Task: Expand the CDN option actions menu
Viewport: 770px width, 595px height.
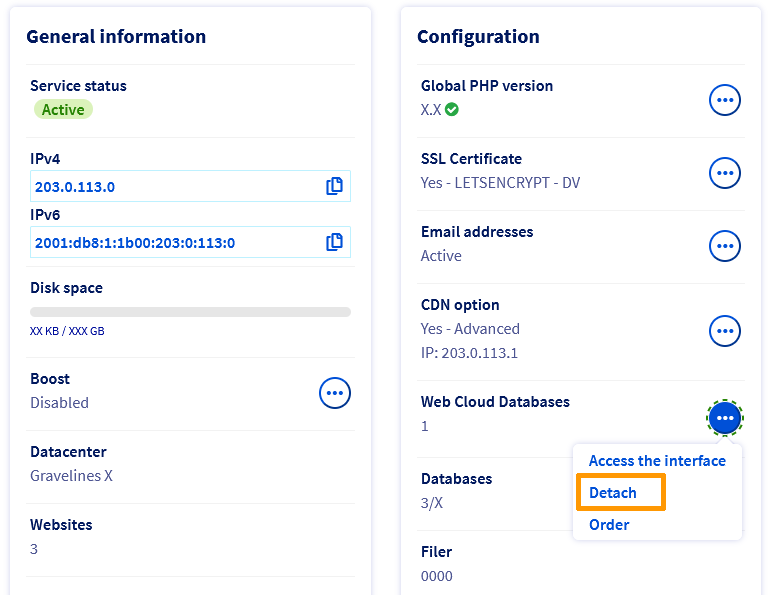Action: click(725, 330)
